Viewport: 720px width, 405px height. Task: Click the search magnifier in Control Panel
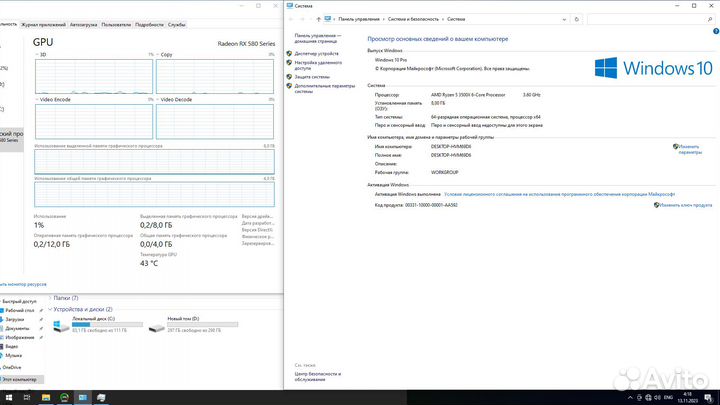710,19
